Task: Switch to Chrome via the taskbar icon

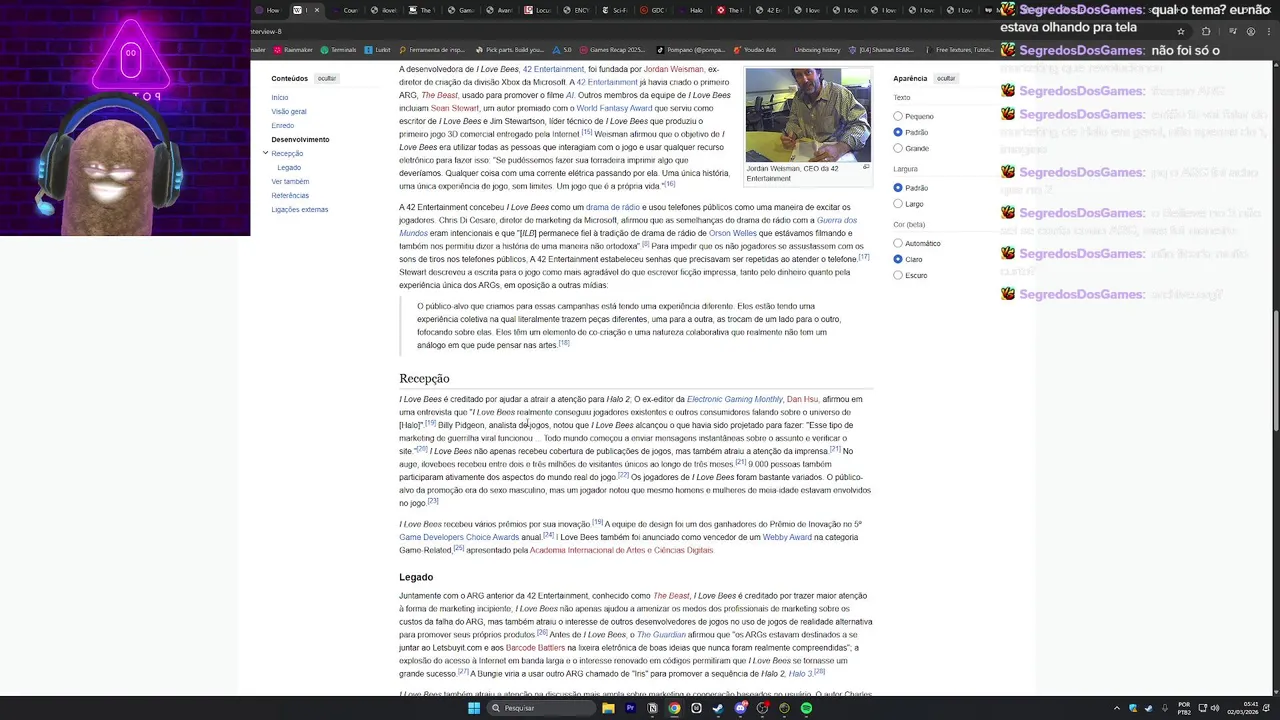Action: pyautogui.click(x=674, y=708)
